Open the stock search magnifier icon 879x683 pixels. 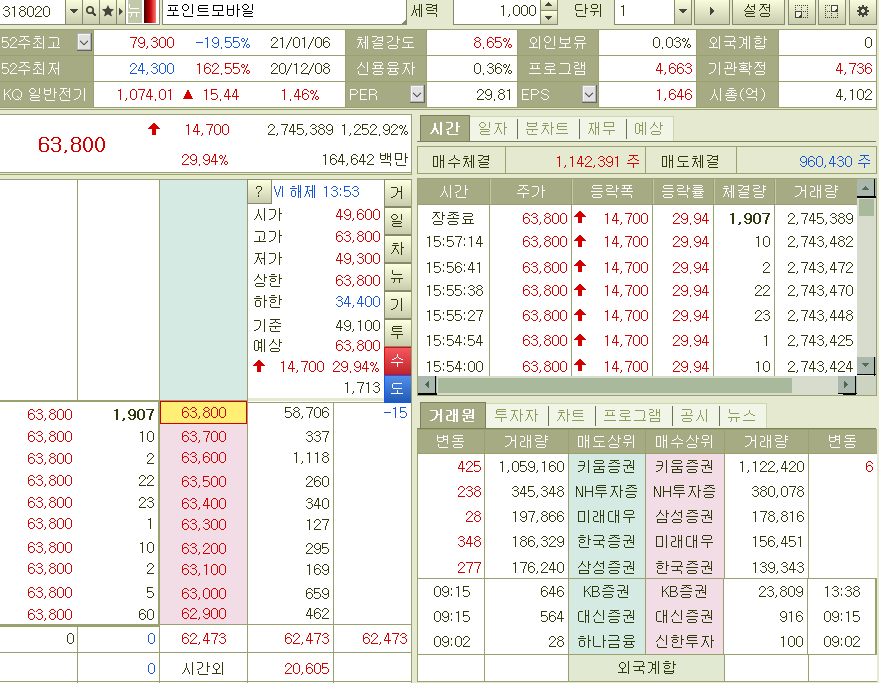click(90, 11)
